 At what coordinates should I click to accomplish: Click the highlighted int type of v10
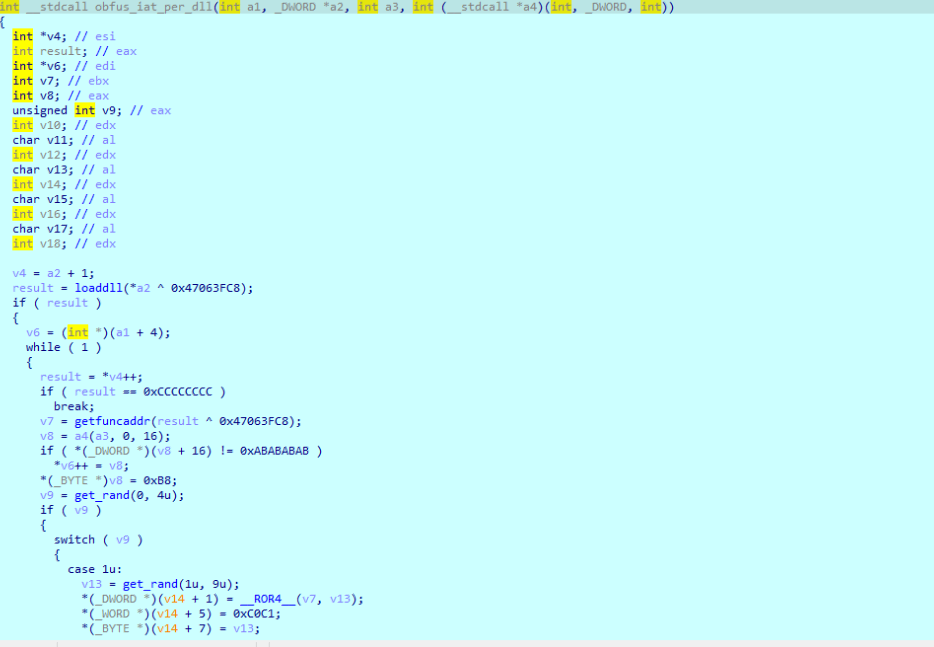click(x=20, y=124)
